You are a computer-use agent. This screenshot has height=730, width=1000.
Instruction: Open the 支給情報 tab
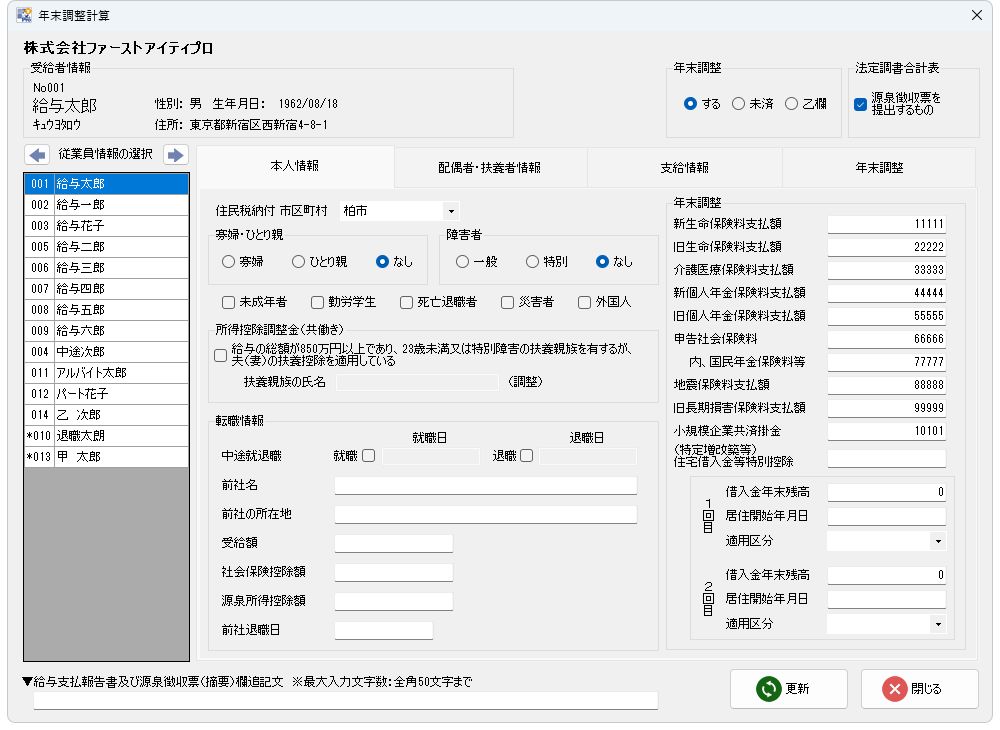[x=685, y=168]
